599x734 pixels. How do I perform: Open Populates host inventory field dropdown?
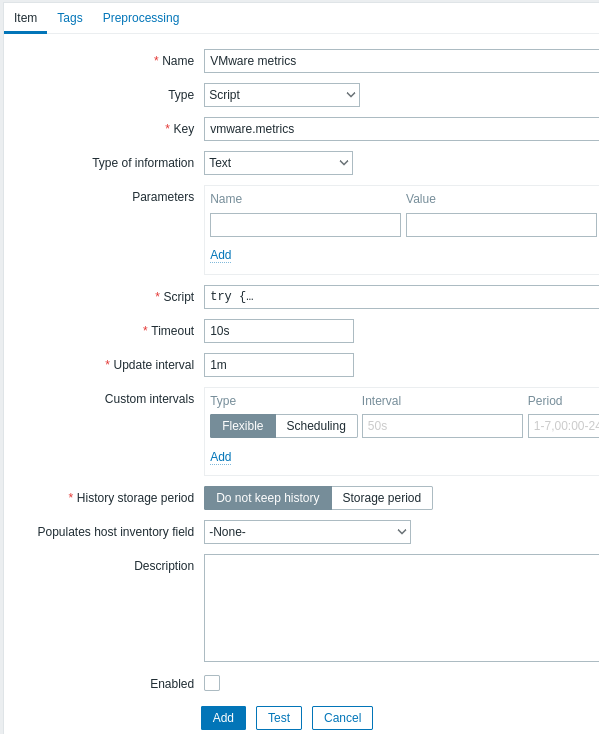point(307,532)
